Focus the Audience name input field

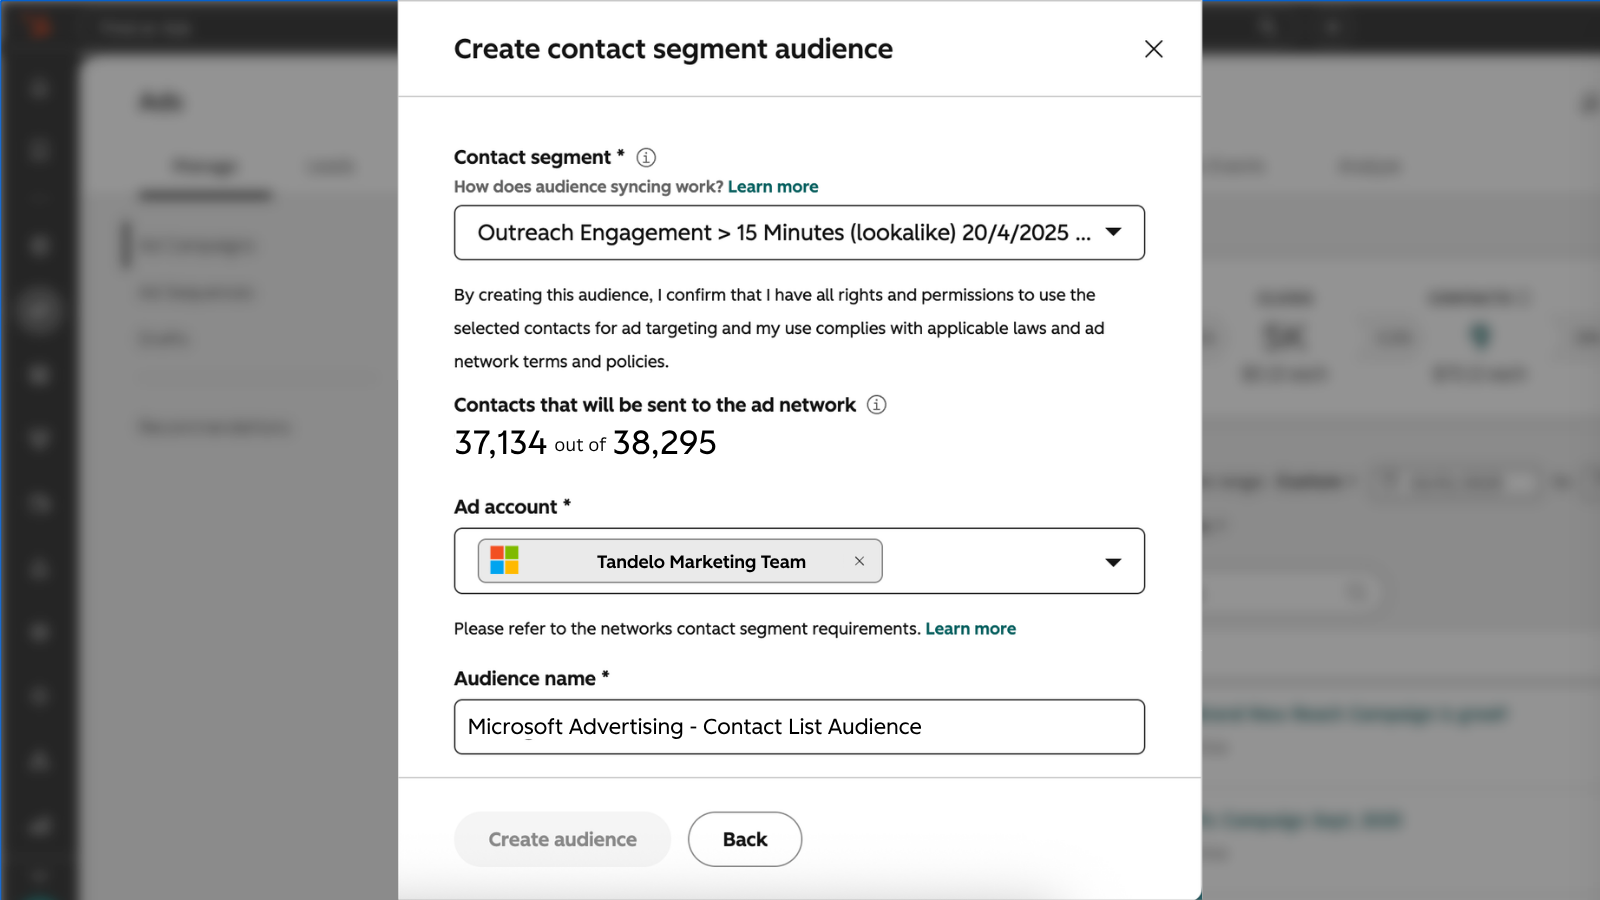pos(799,727)
